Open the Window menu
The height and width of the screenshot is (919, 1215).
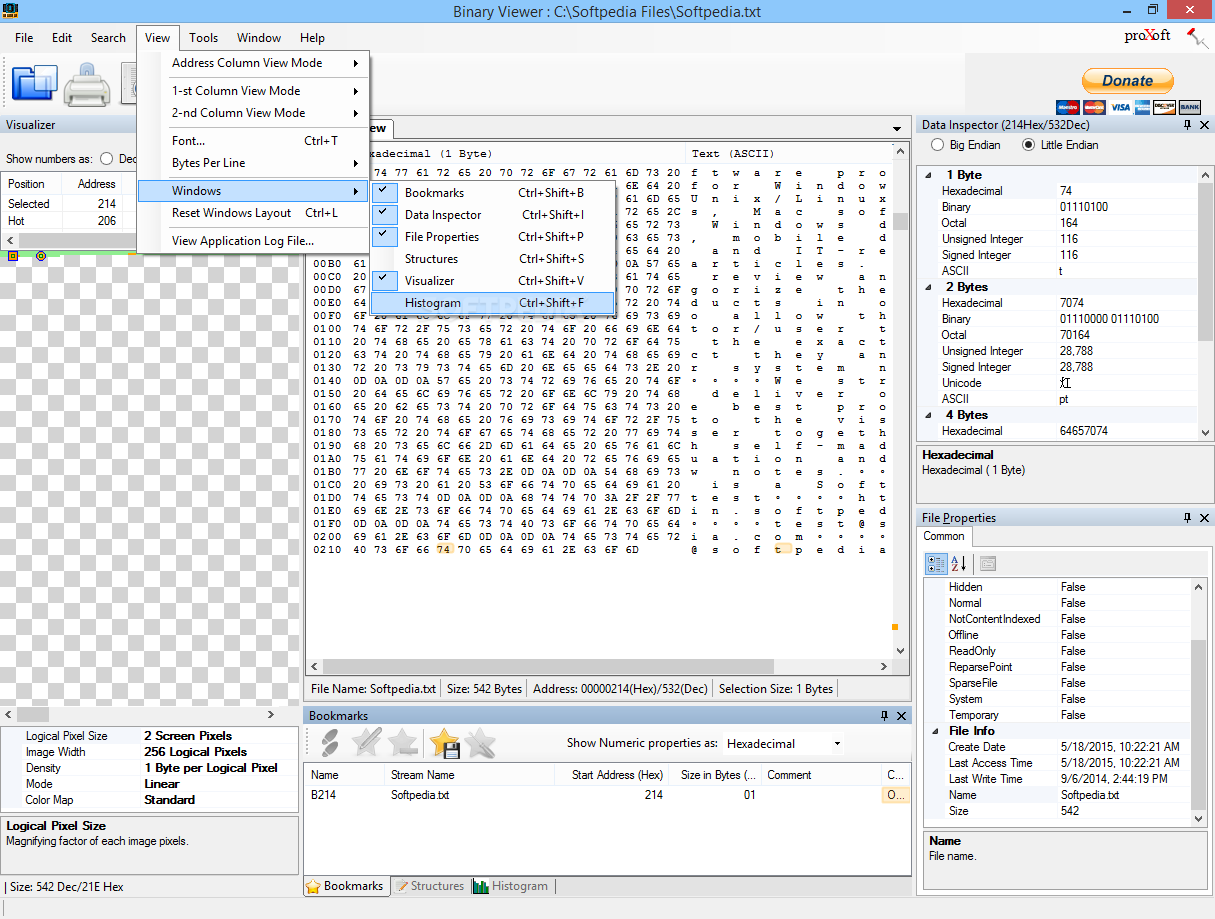click(x=259, y=38)
